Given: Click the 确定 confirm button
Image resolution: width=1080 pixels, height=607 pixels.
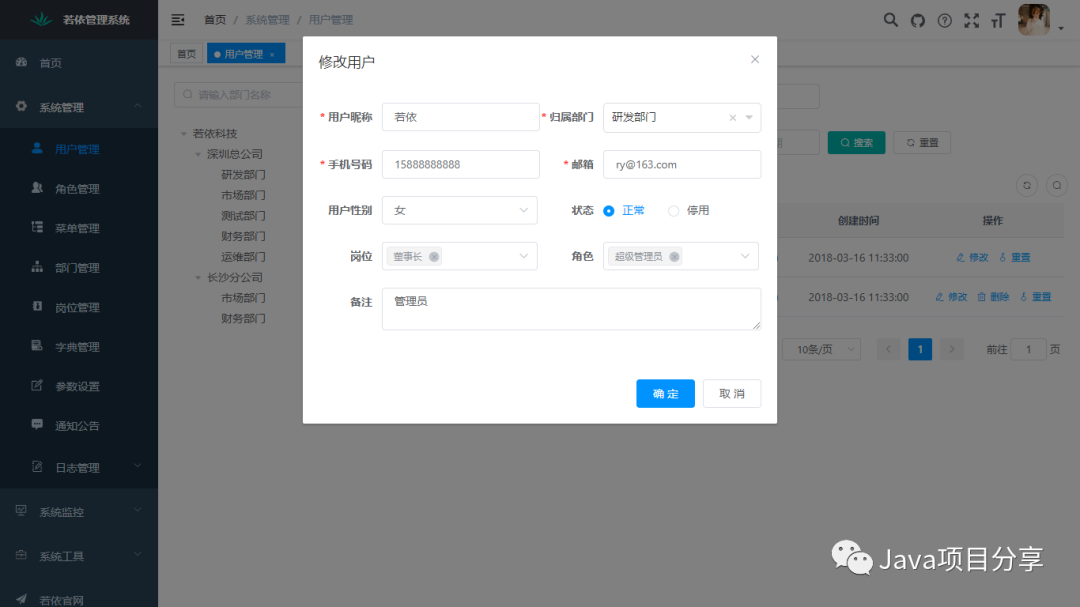Looking at the screenshot, I should click(x=665, y=394).
